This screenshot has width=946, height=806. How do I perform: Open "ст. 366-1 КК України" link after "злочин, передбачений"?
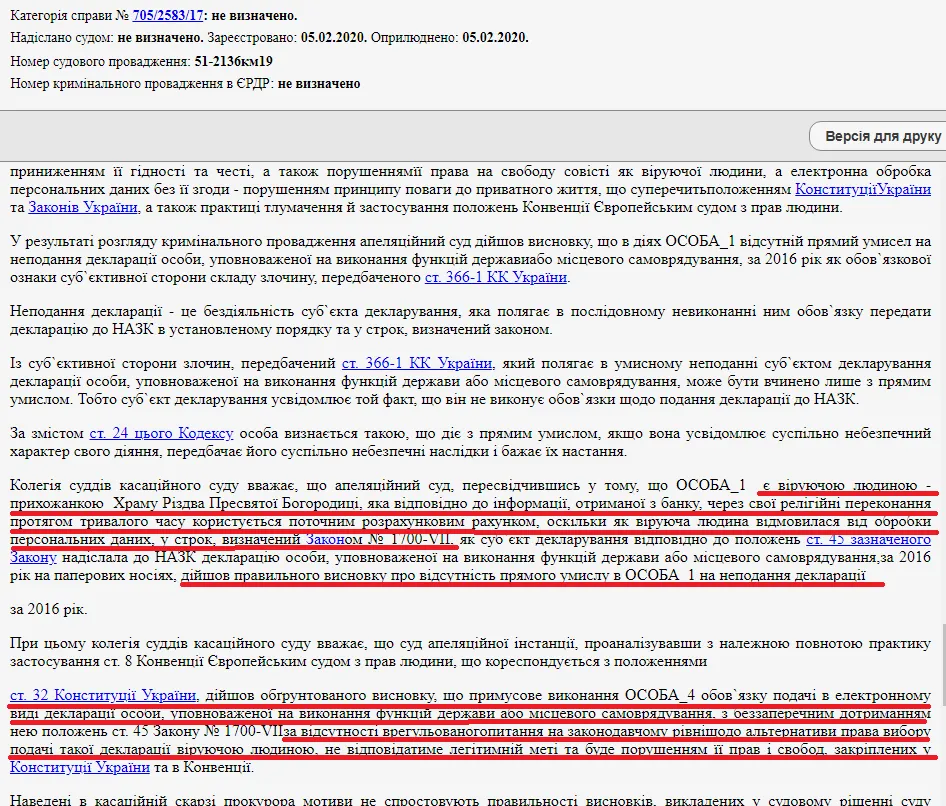[417, 363]
